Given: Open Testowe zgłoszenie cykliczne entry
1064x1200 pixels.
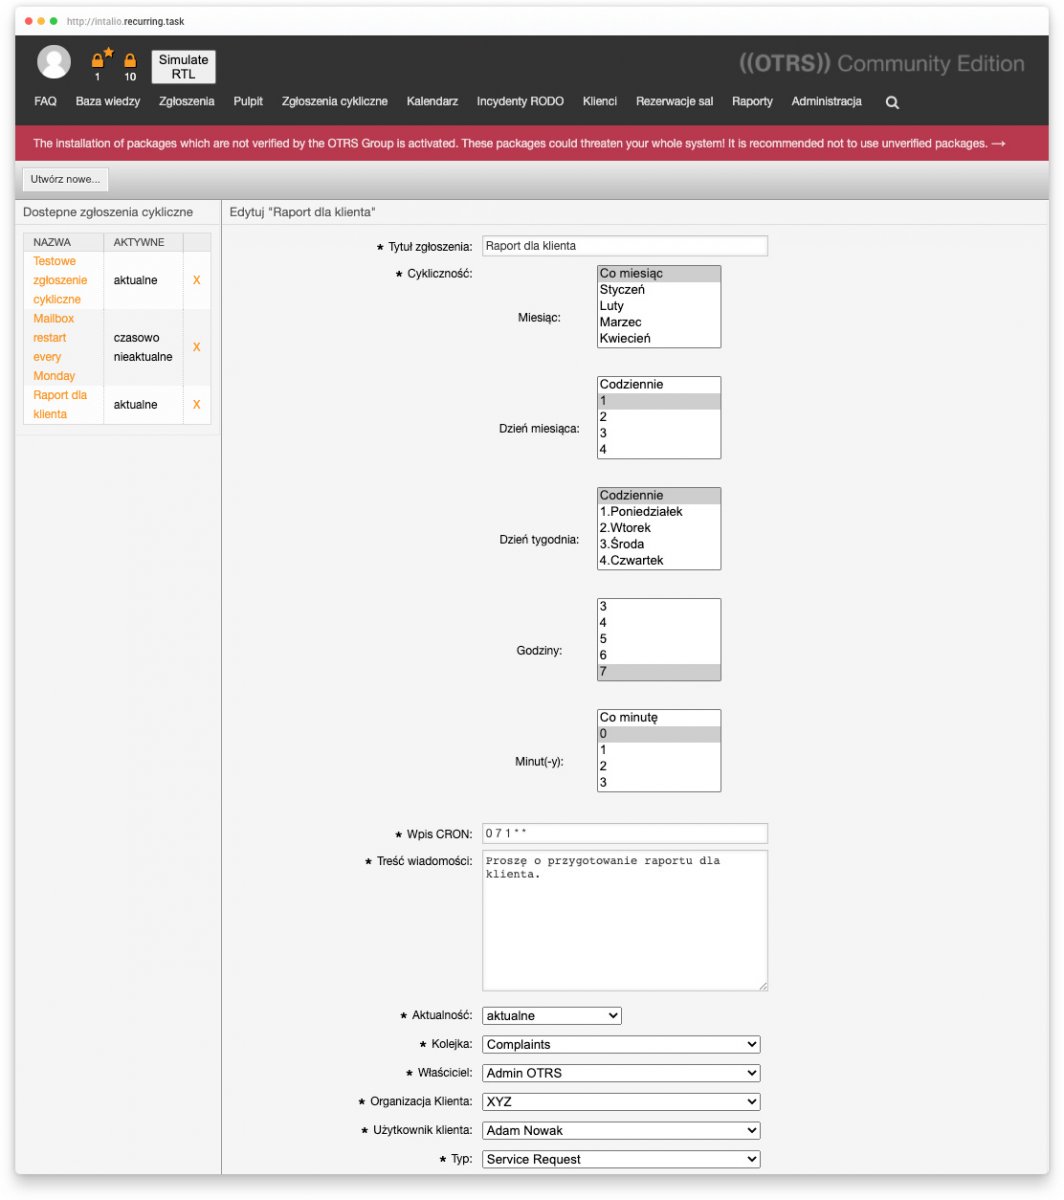Looking at the screenshot, I should pos(60,280).
